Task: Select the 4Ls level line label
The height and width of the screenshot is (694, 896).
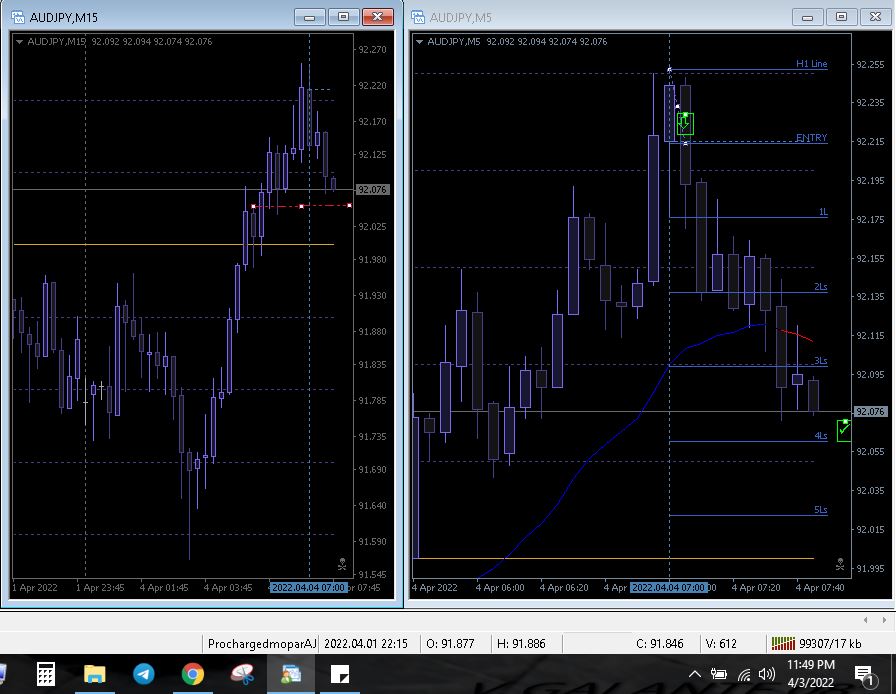Action: (x=821, y=436)
